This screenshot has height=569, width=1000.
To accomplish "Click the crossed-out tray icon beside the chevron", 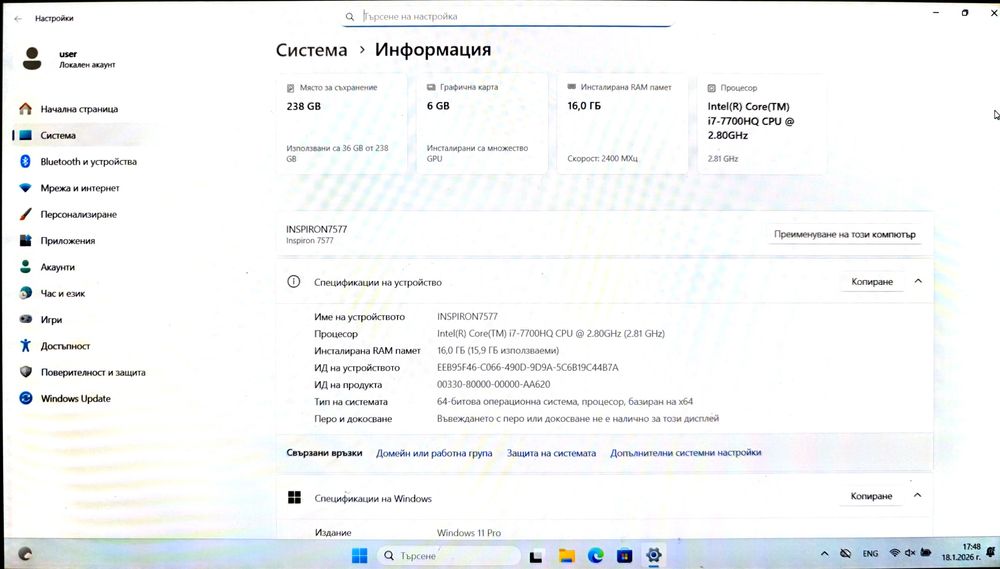I will 846,554.
